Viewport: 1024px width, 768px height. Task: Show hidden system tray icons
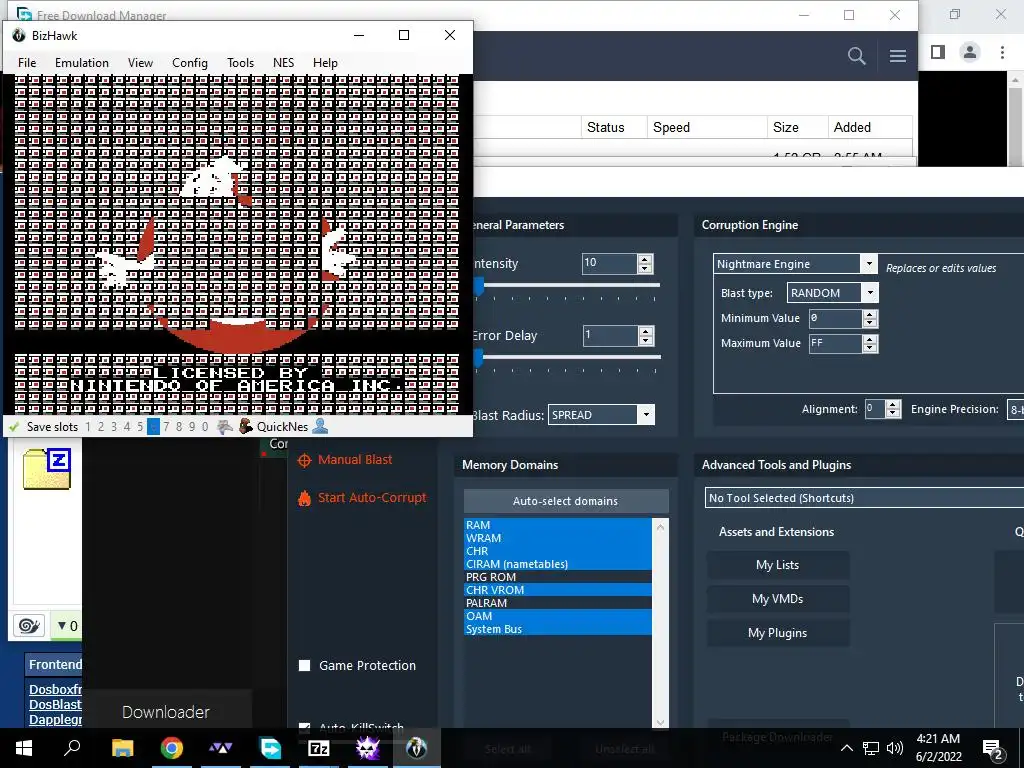[x=846, y=748]
